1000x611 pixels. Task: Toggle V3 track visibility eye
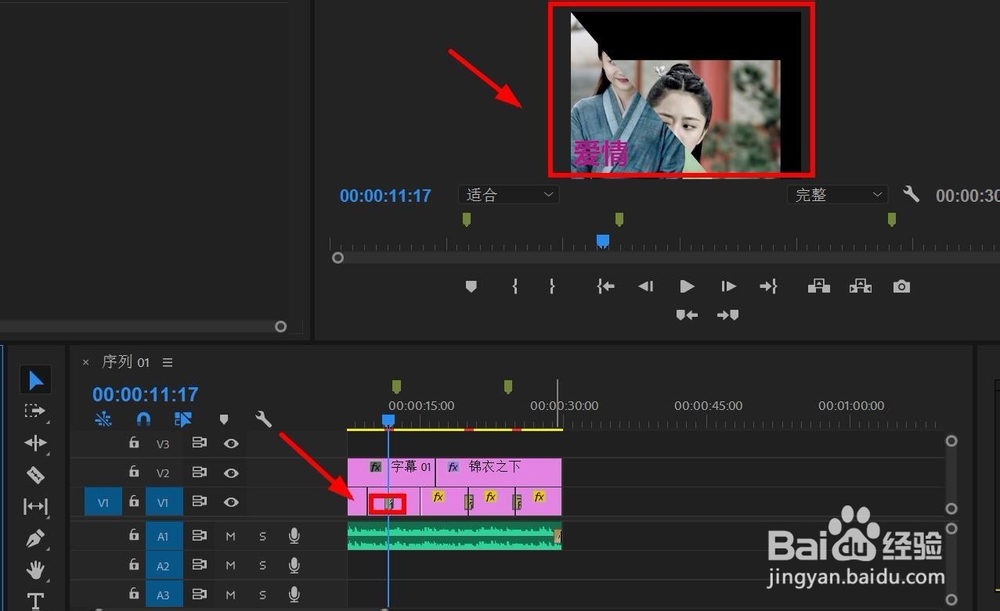pyautogui.click(x=231, y=443)
